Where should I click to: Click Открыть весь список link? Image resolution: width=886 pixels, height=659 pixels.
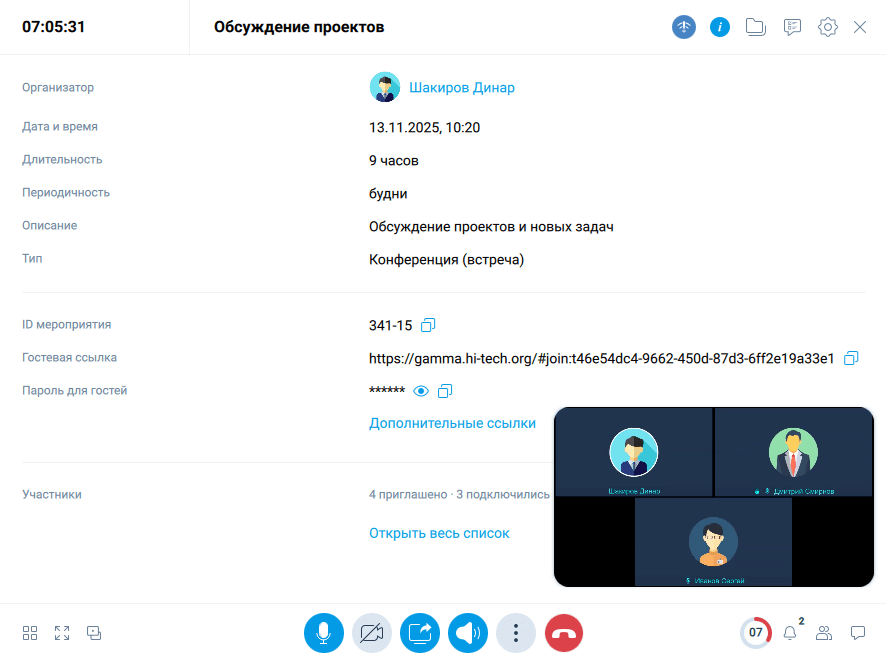(x=439, y=533)
